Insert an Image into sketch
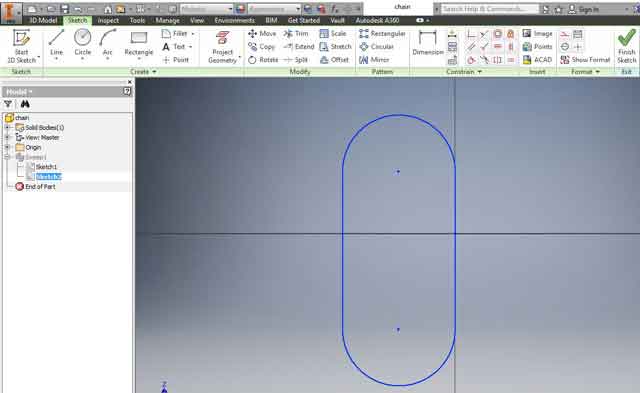Image resolution: width=640 pixels, height=393 pixels. point(537,33)
